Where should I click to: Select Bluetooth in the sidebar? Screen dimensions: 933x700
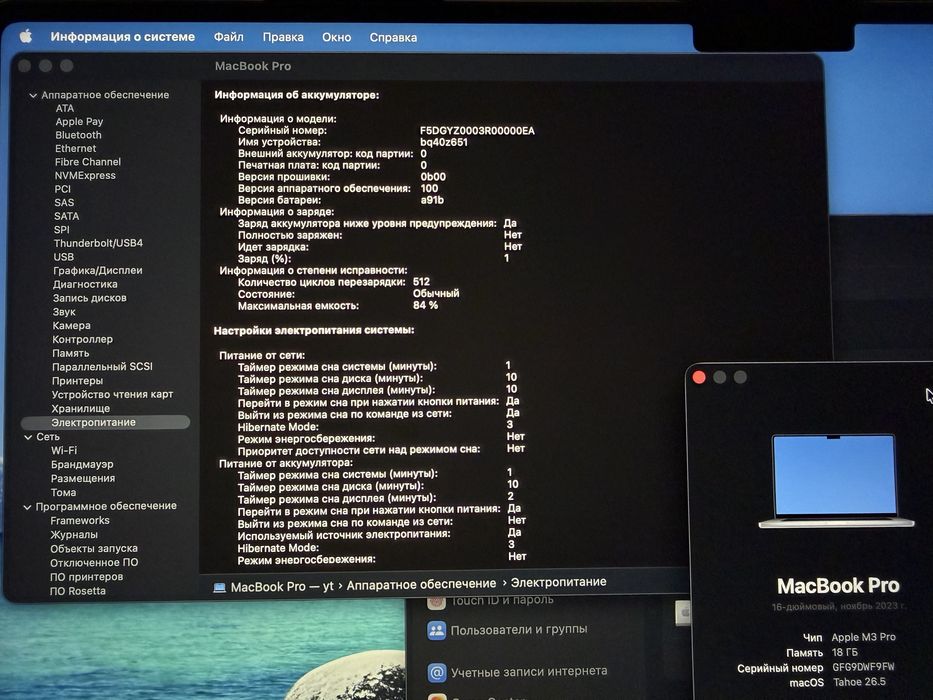(x=78, y=135)
